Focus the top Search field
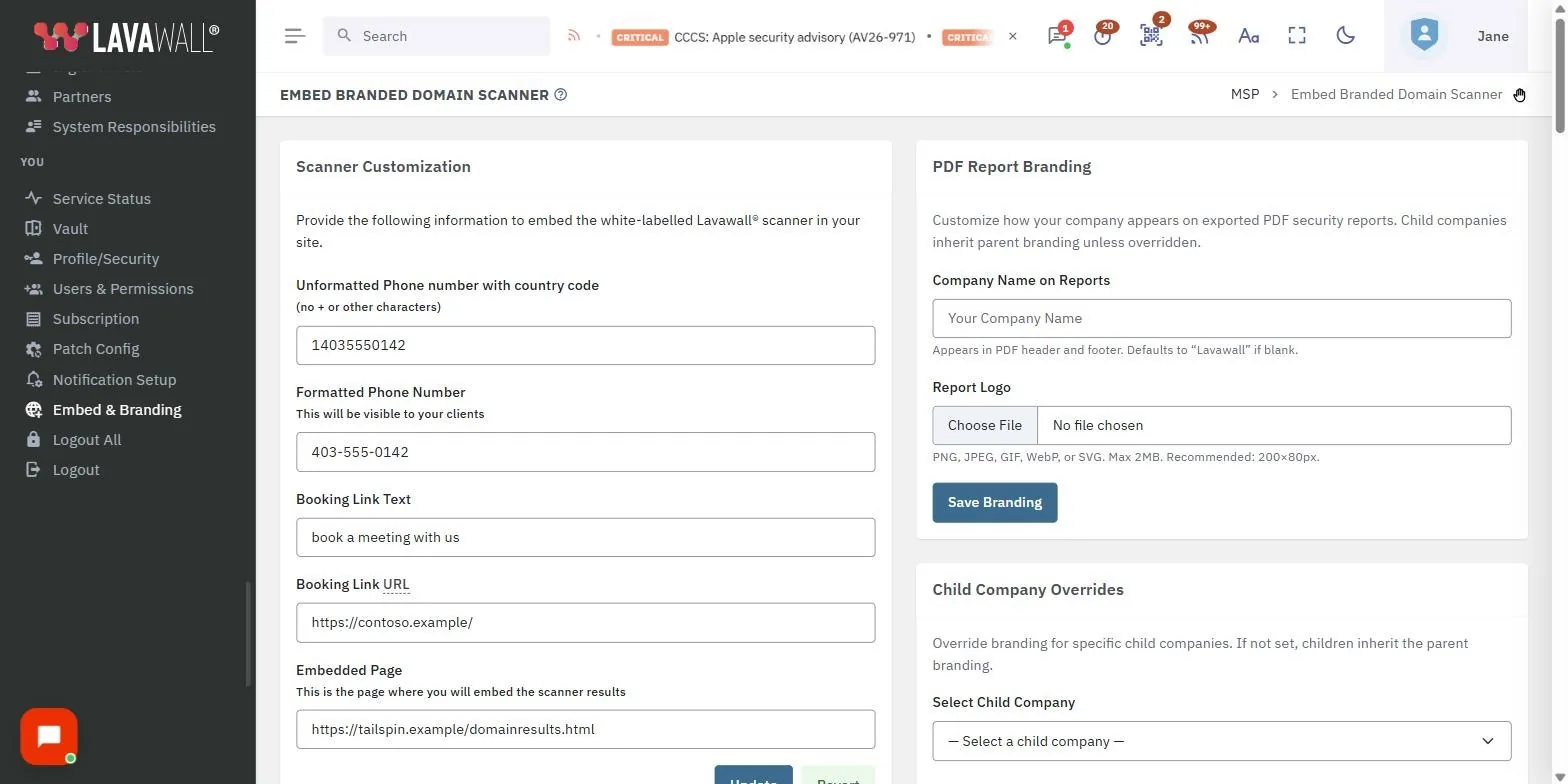The width and height of the screenshot is (1568, 784). click(436, 36)
